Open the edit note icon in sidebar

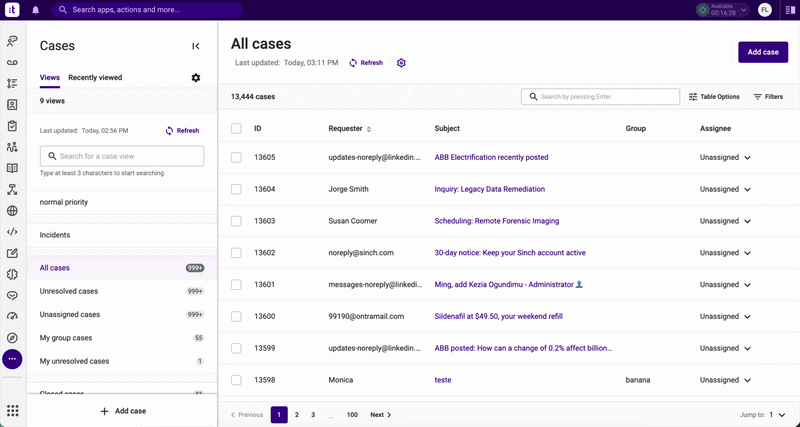[12, 253]
